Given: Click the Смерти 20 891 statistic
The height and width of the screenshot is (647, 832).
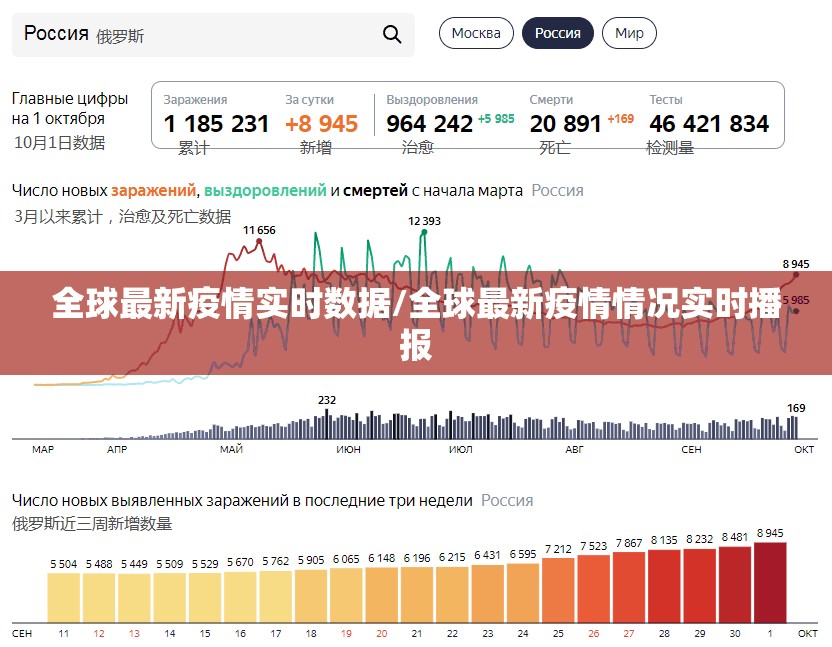Looking at the screenshot, I should (566, 124).
